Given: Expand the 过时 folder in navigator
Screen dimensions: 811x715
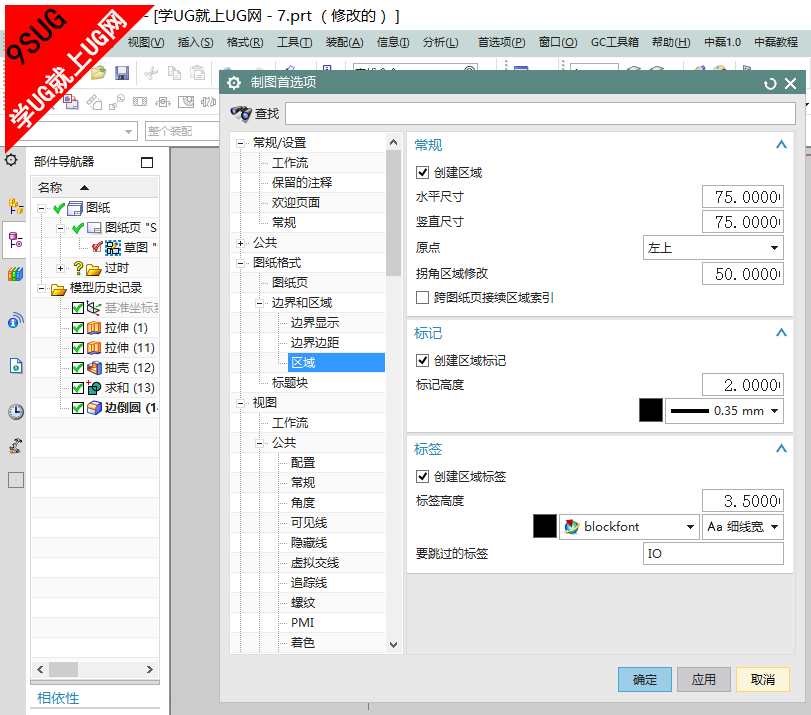Looking at the screenshot, I should (x=61, y=268).
